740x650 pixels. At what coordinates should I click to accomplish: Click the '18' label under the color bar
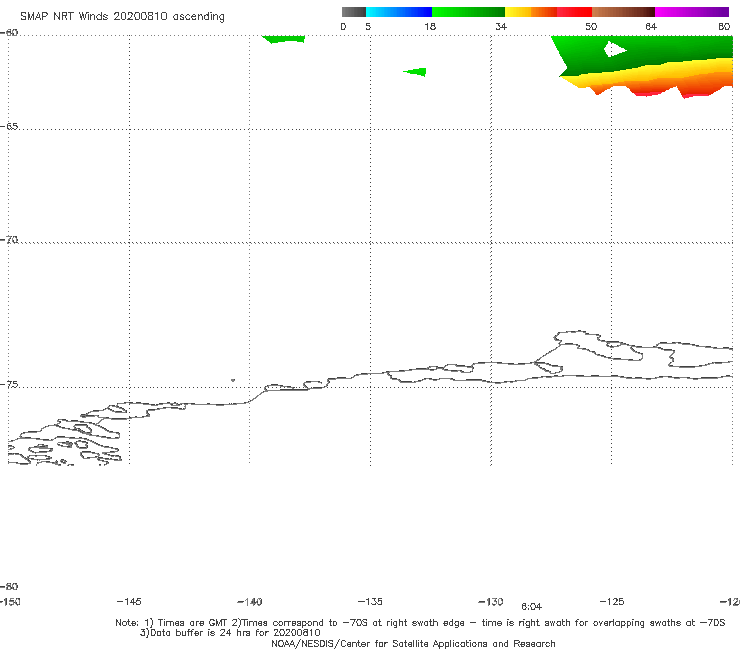[430, 26]
